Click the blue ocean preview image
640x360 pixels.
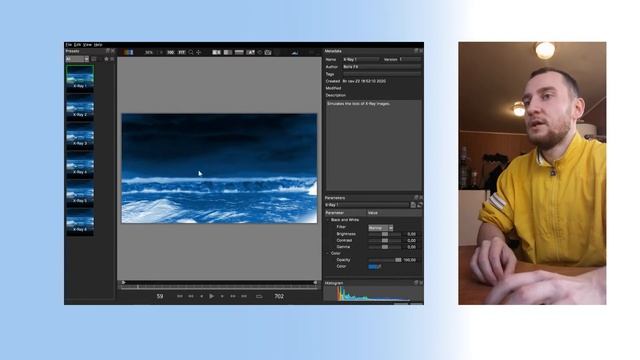[219, 168]
